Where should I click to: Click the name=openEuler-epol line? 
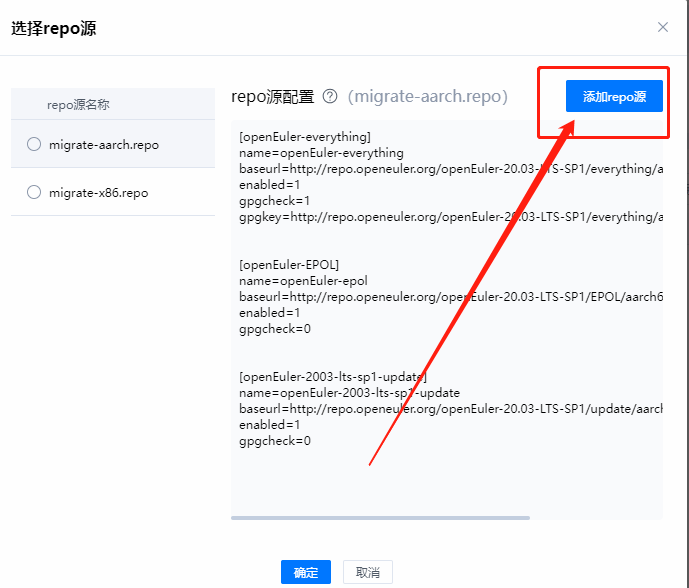(x=303, y=281)
